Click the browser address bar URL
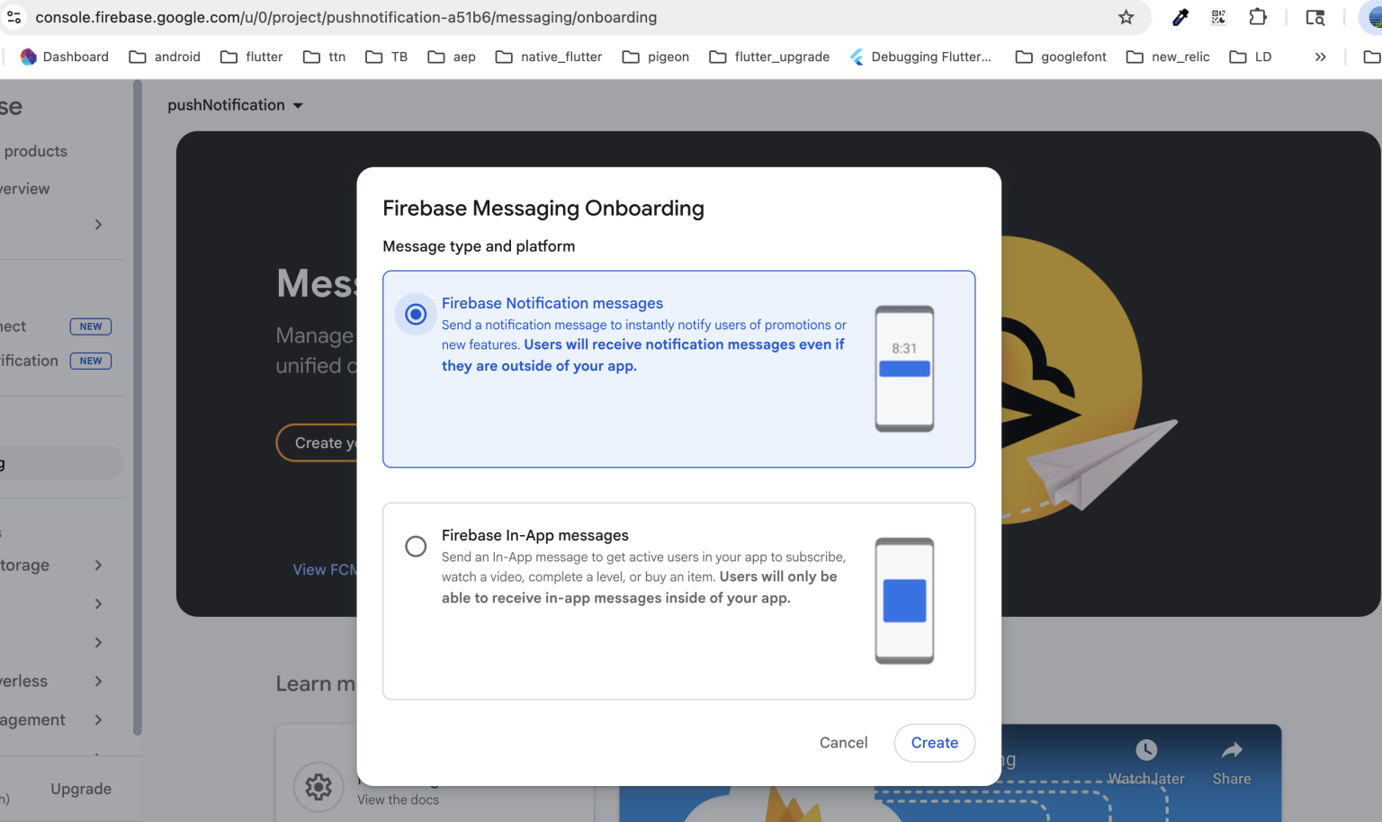 point(346,17)
